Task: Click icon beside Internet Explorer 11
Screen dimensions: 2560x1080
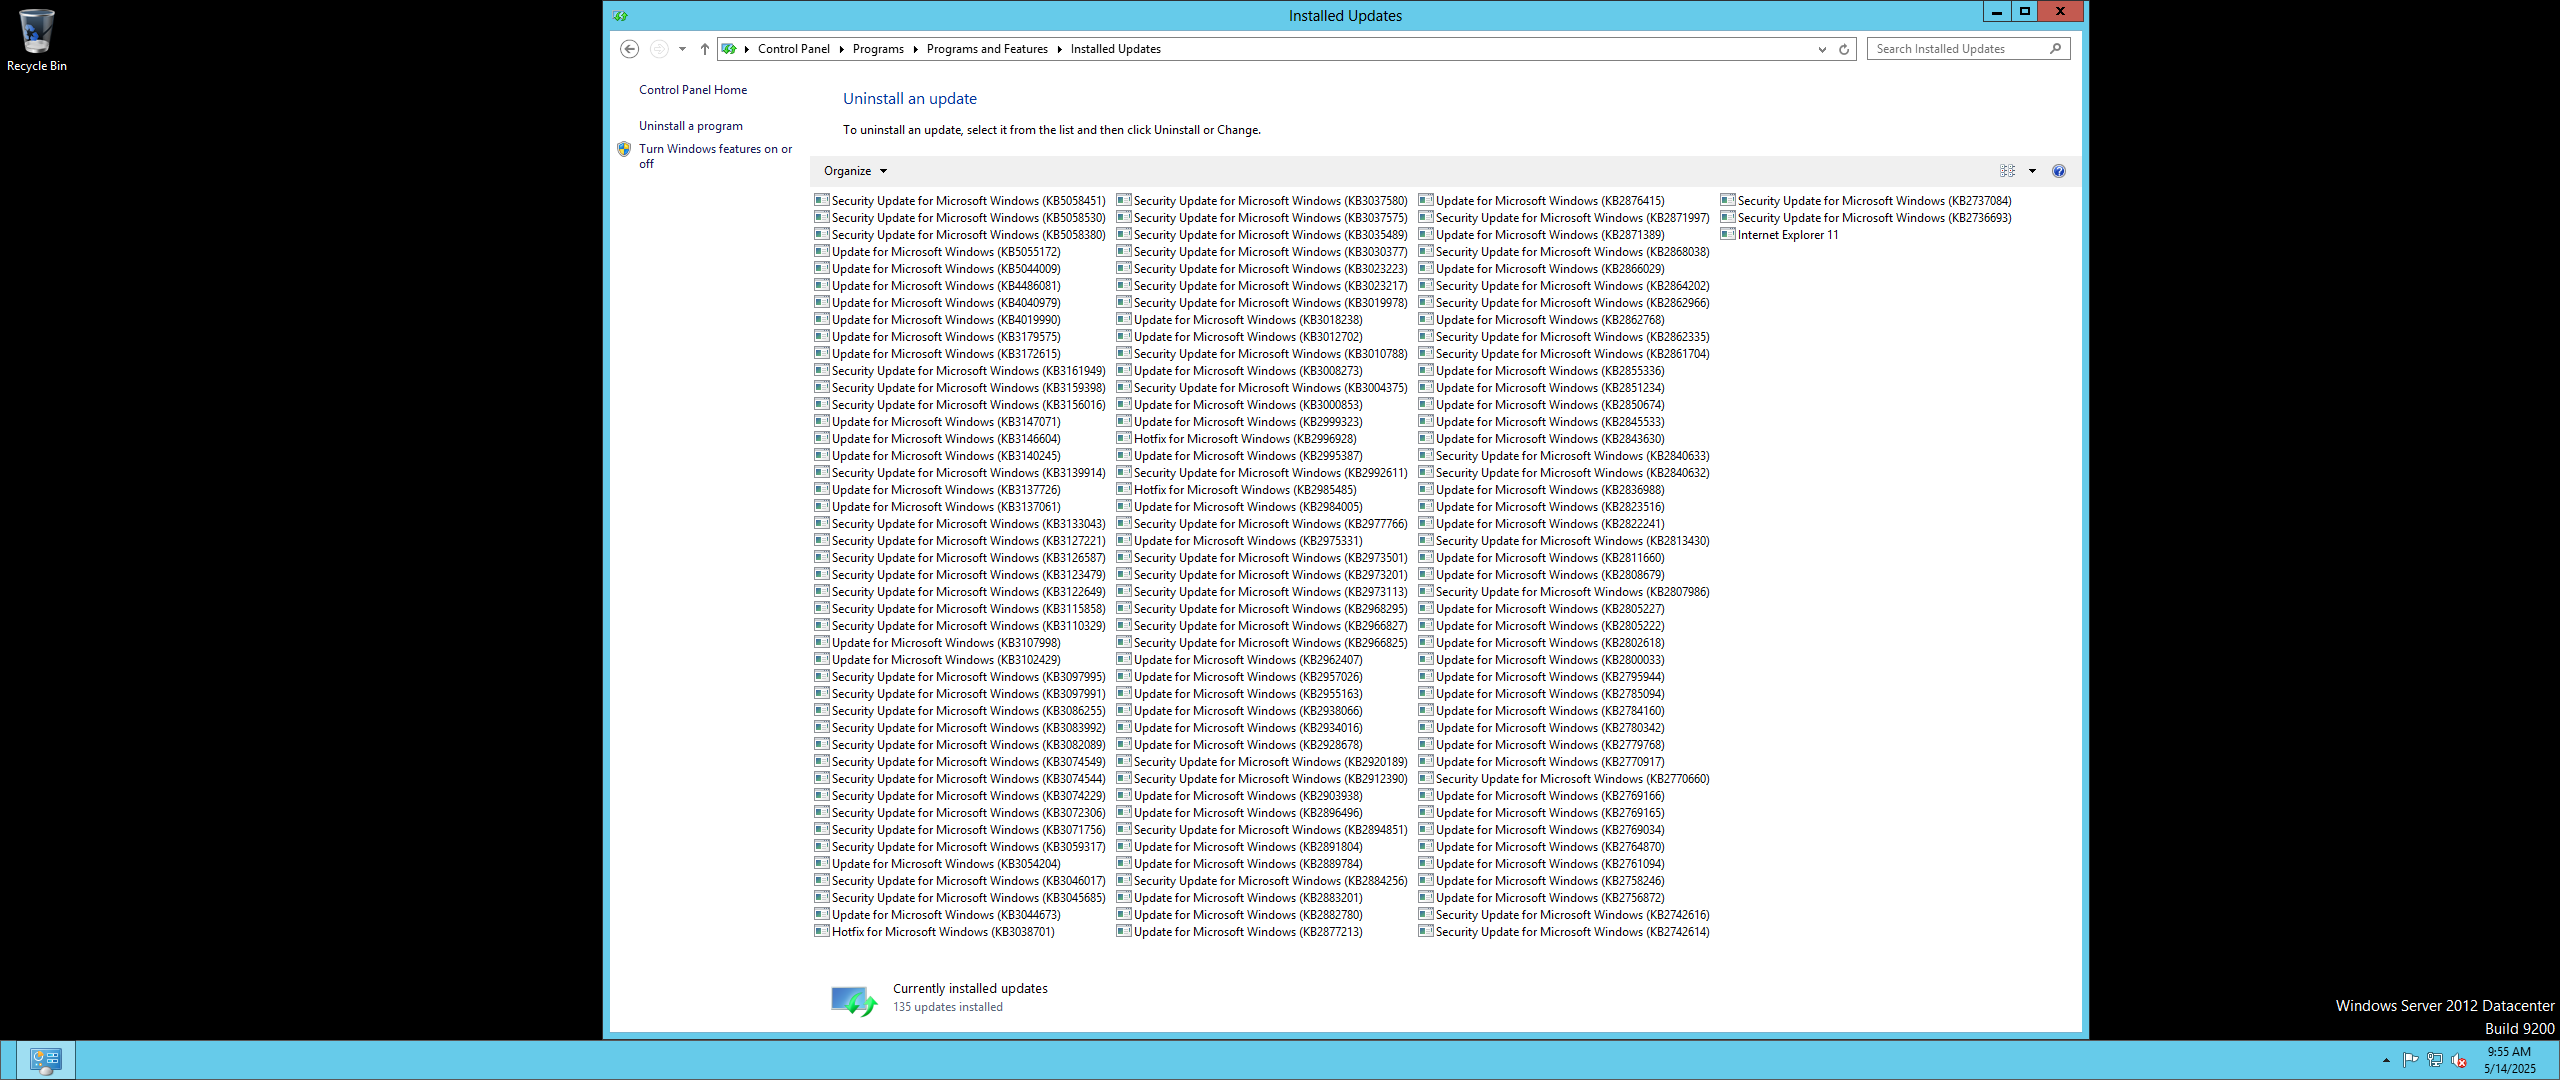Action: coord(1727,234)
